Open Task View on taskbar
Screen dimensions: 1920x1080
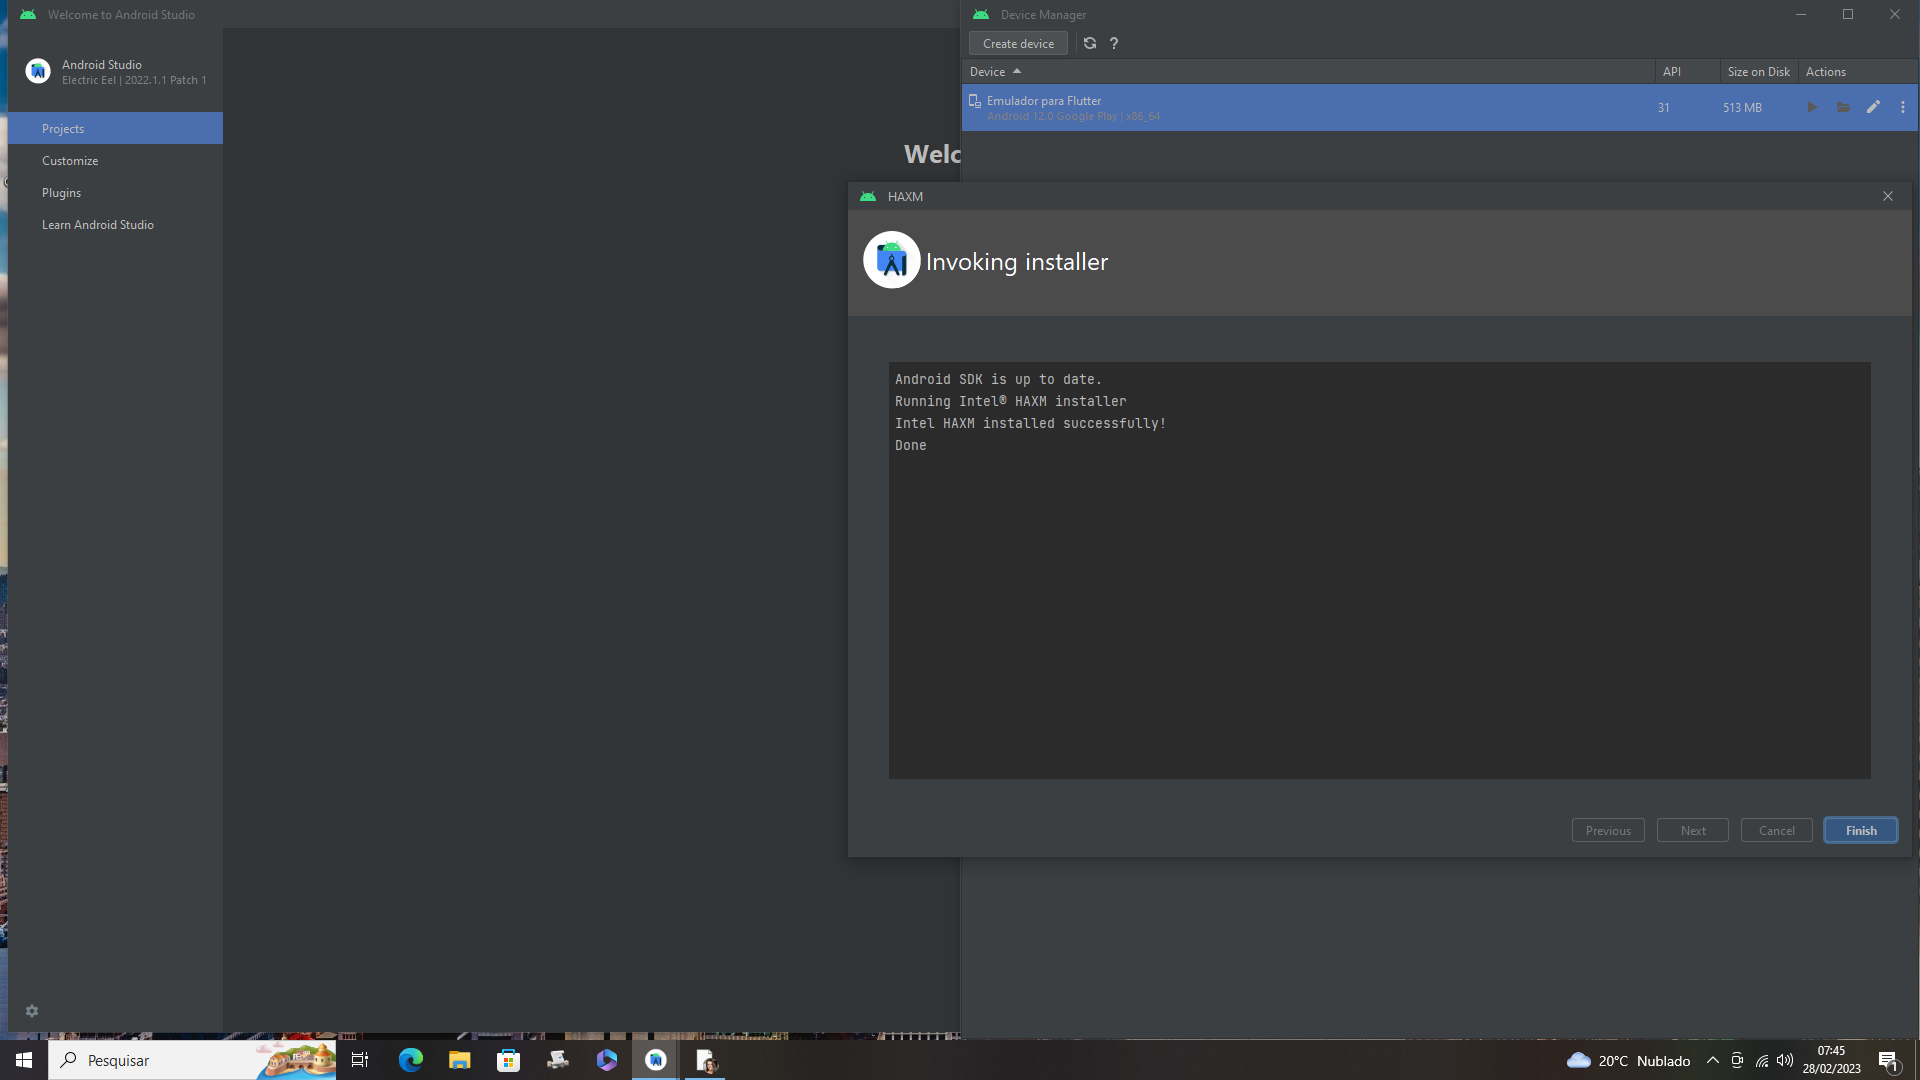[x=360, y=1060]
